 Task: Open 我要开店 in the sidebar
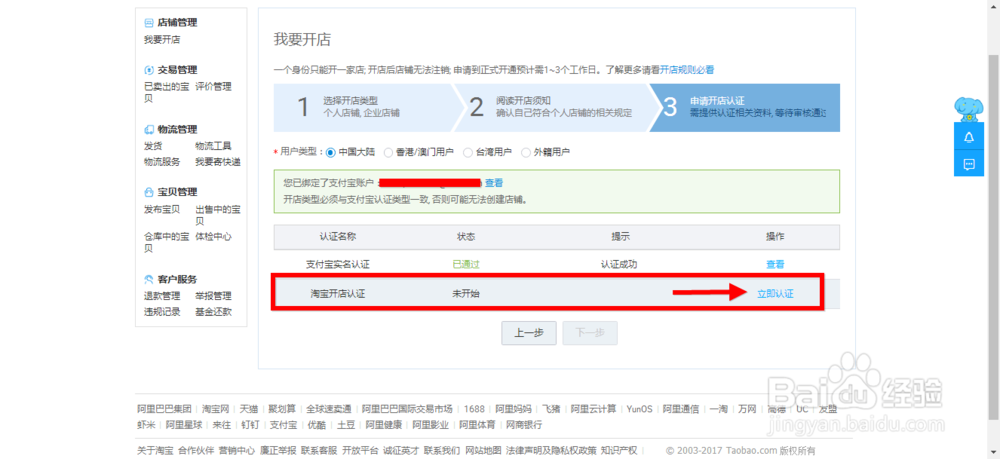click(x=162, y=40)
